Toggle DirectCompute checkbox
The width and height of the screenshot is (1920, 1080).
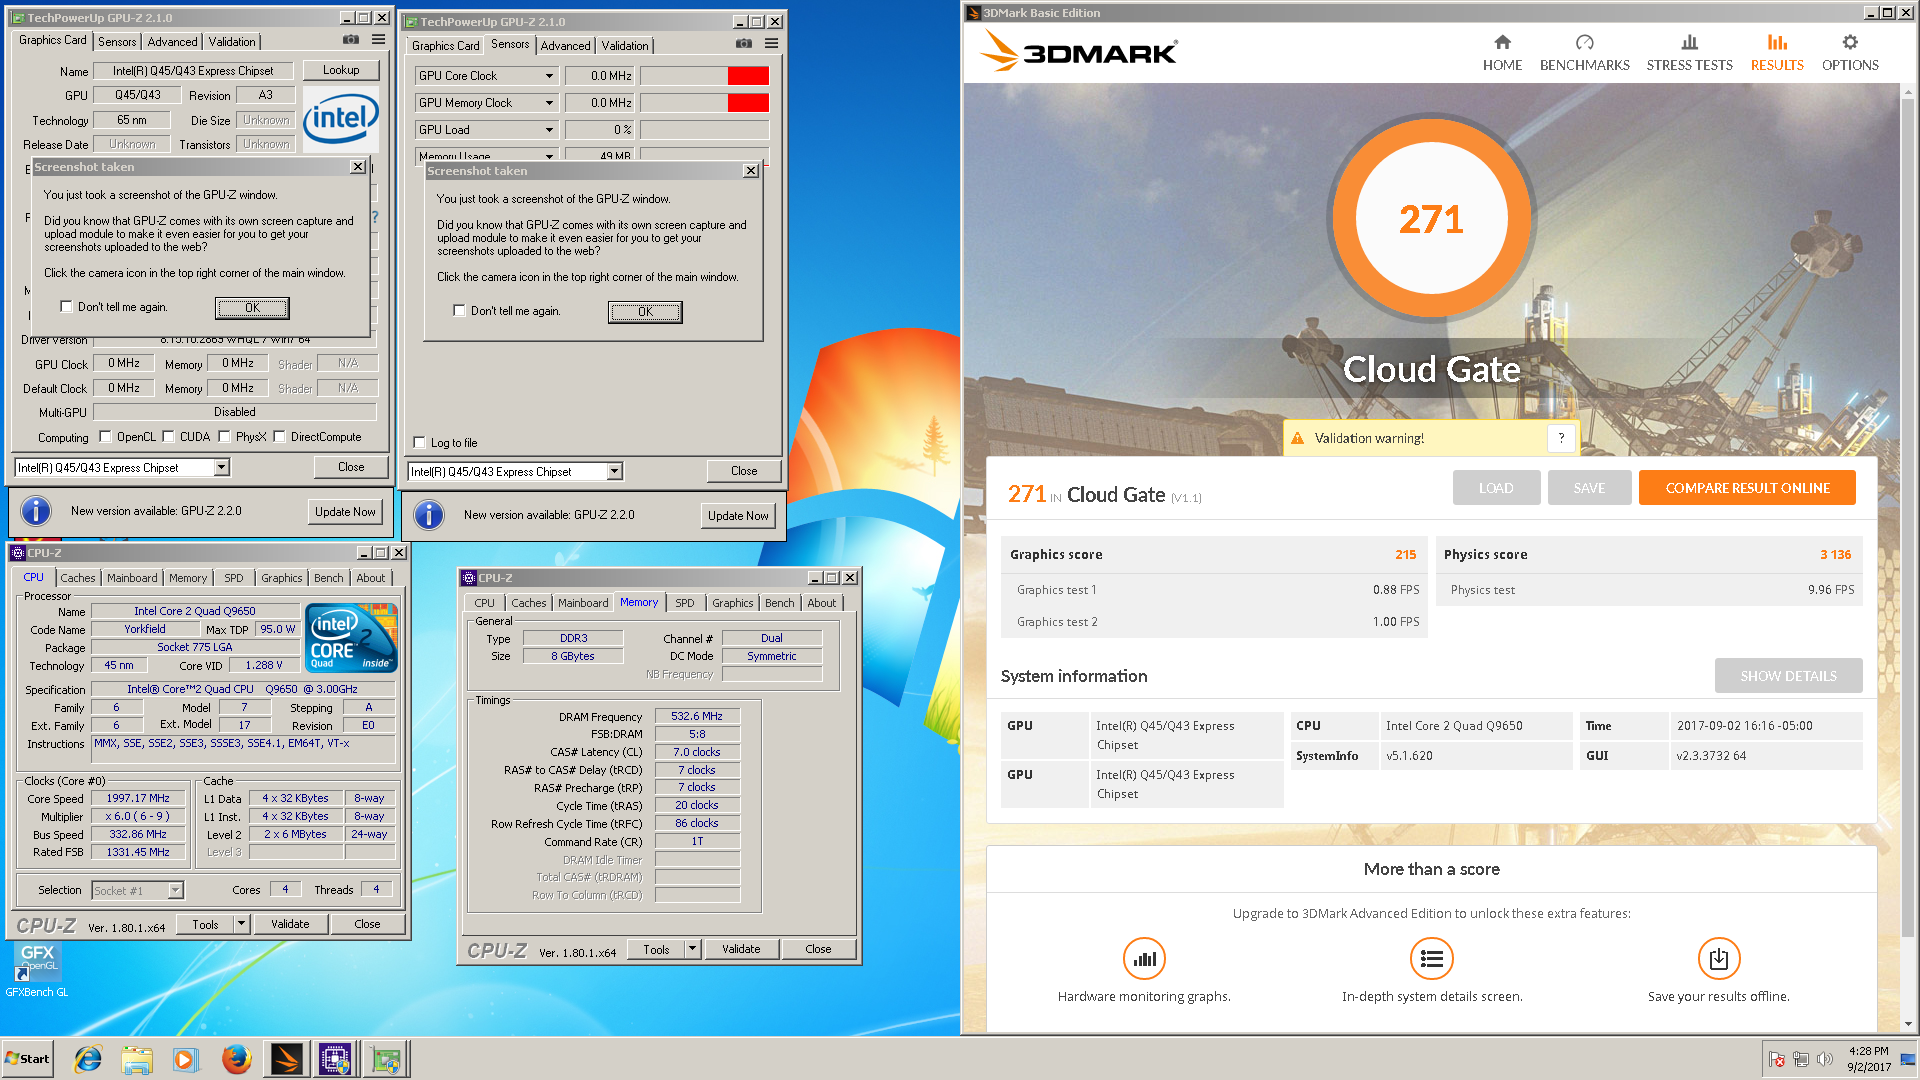pyautogui.click(x=279, y=437)
